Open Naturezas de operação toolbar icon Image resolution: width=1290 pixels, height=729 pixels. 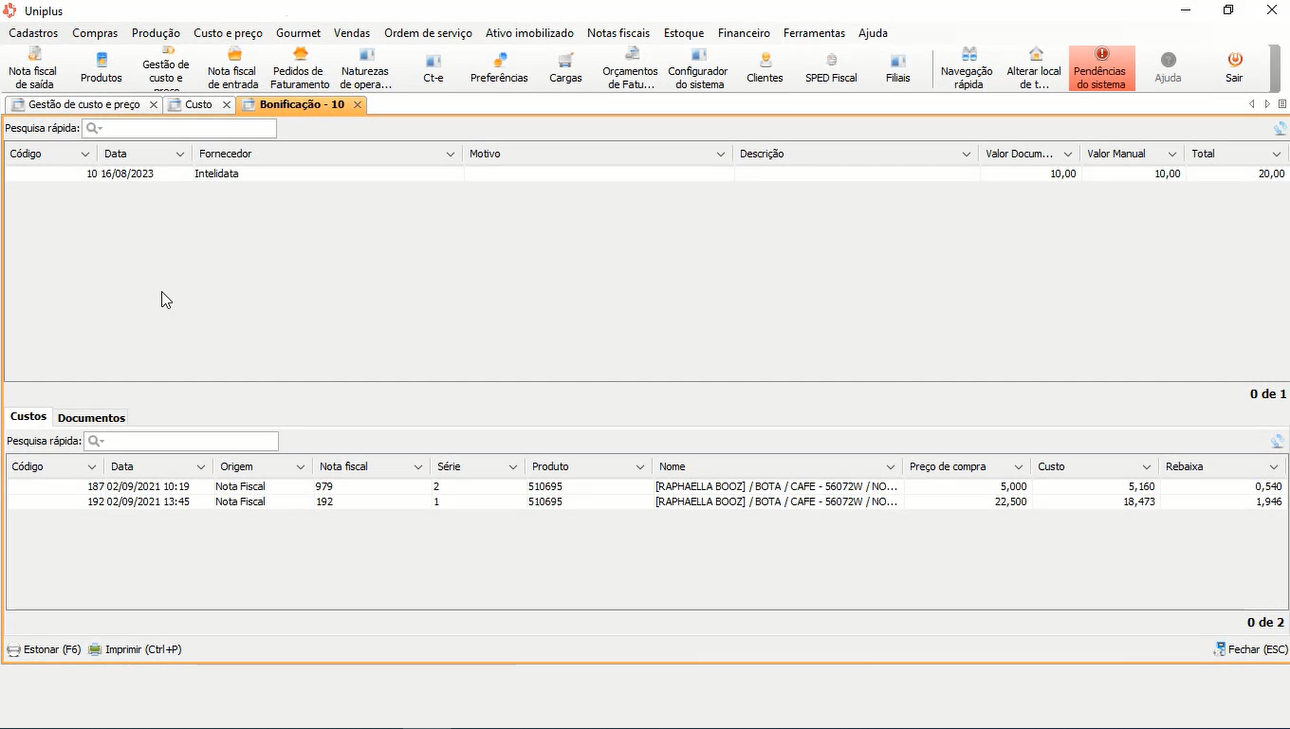(x=365, y=68)
